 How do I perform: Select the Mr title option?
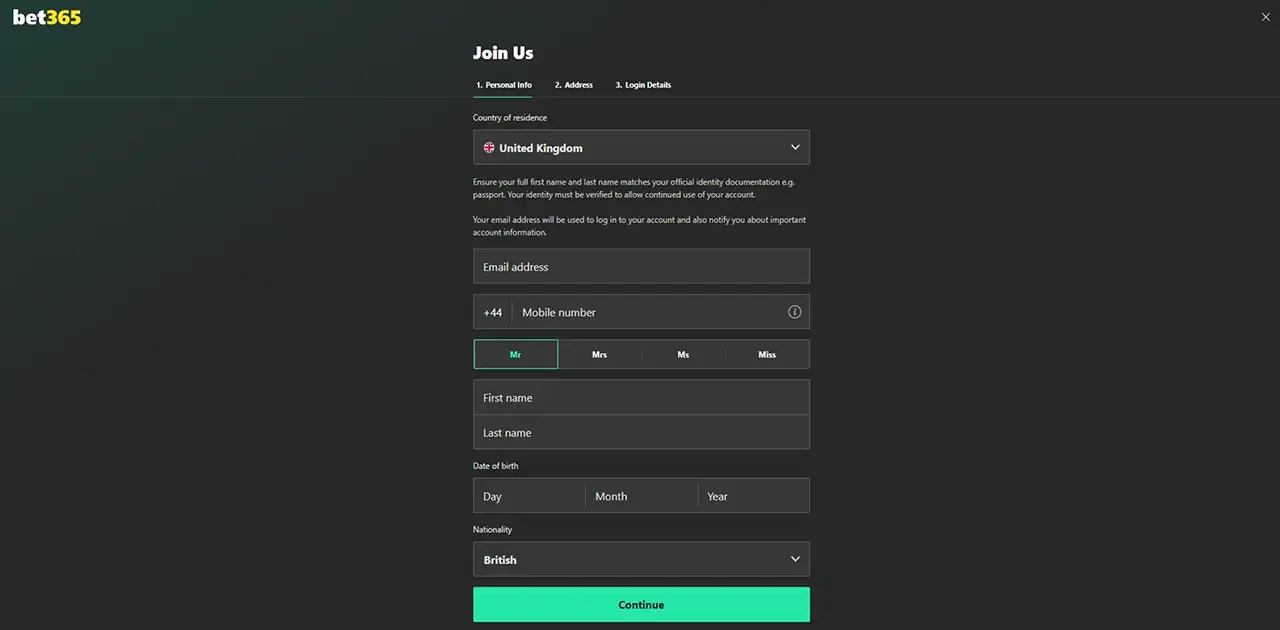click(x=516, y=354)
